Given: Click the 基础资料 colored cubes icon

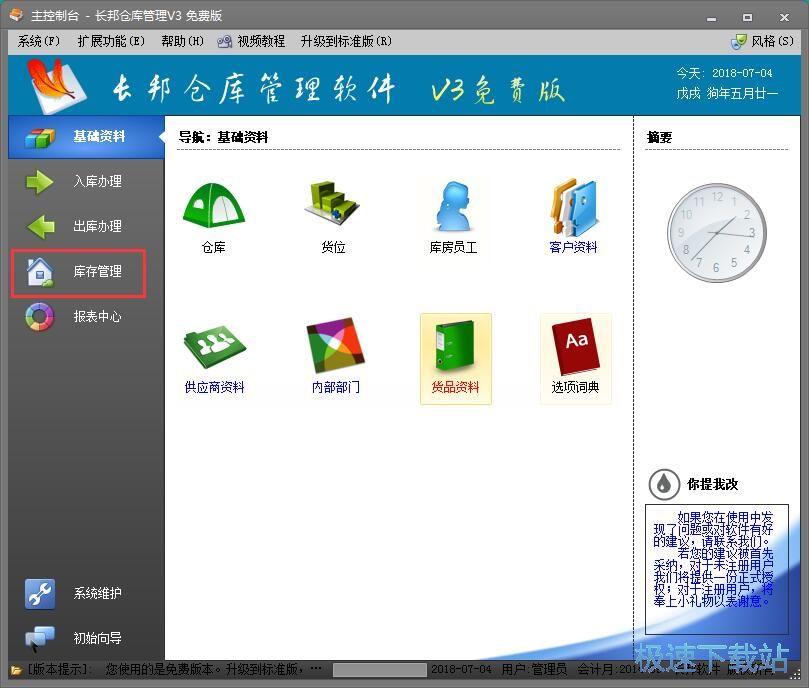Looking at the screenshot, I should click(x=40, y=137).
